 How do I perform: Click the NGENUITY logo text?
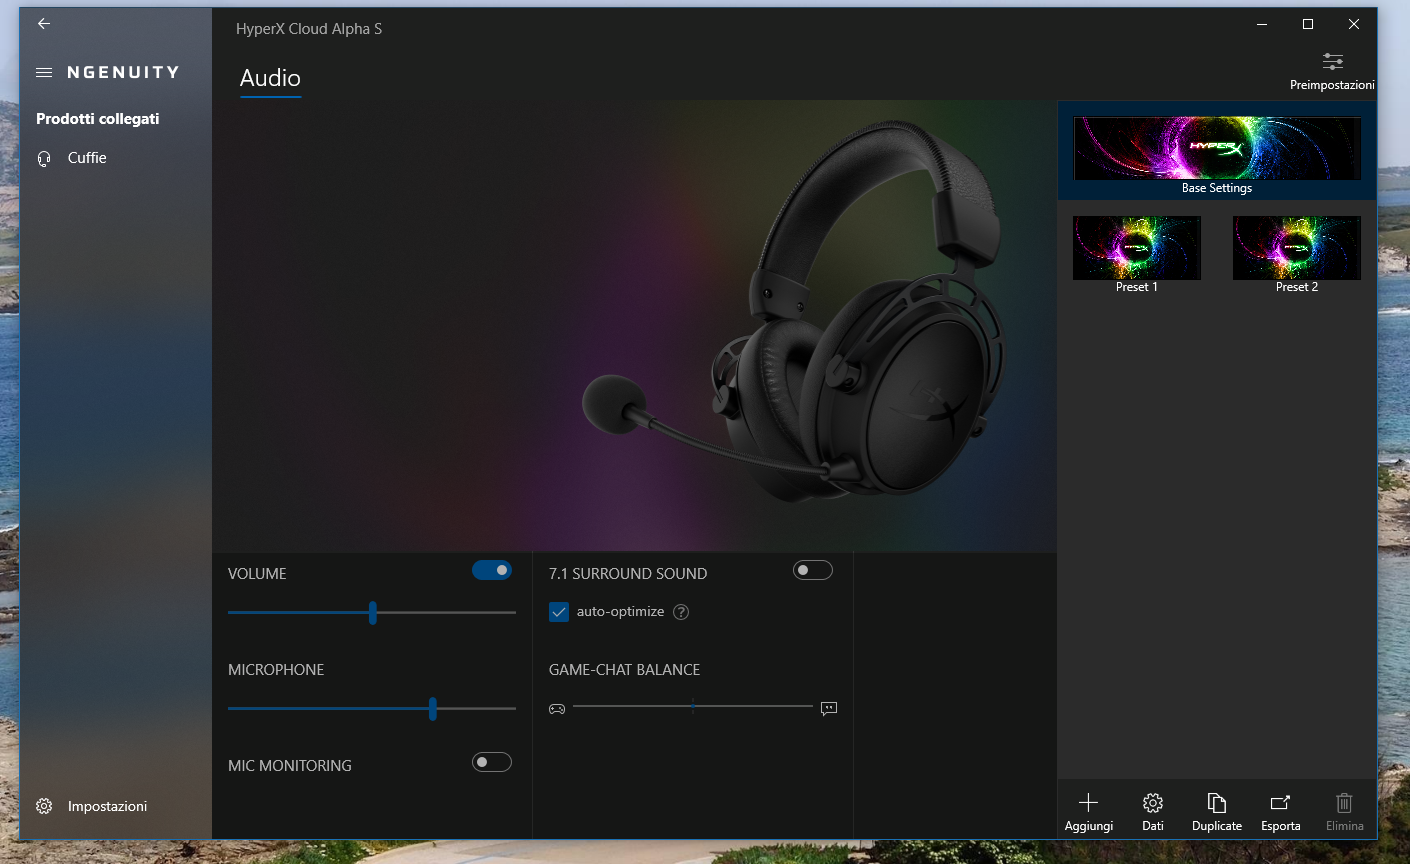click(123, 72)
